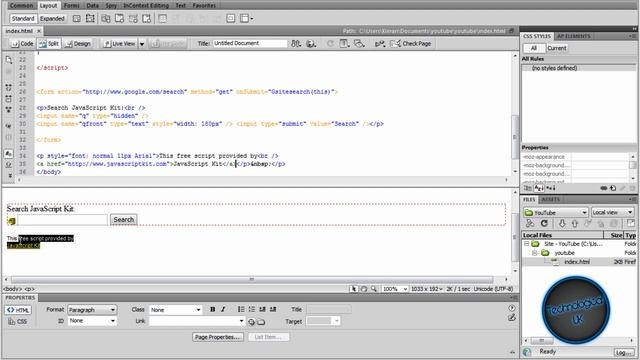Select the Zoom tool in status bar
This screenshot has height=360, width=640.
(x=374, y=289)
